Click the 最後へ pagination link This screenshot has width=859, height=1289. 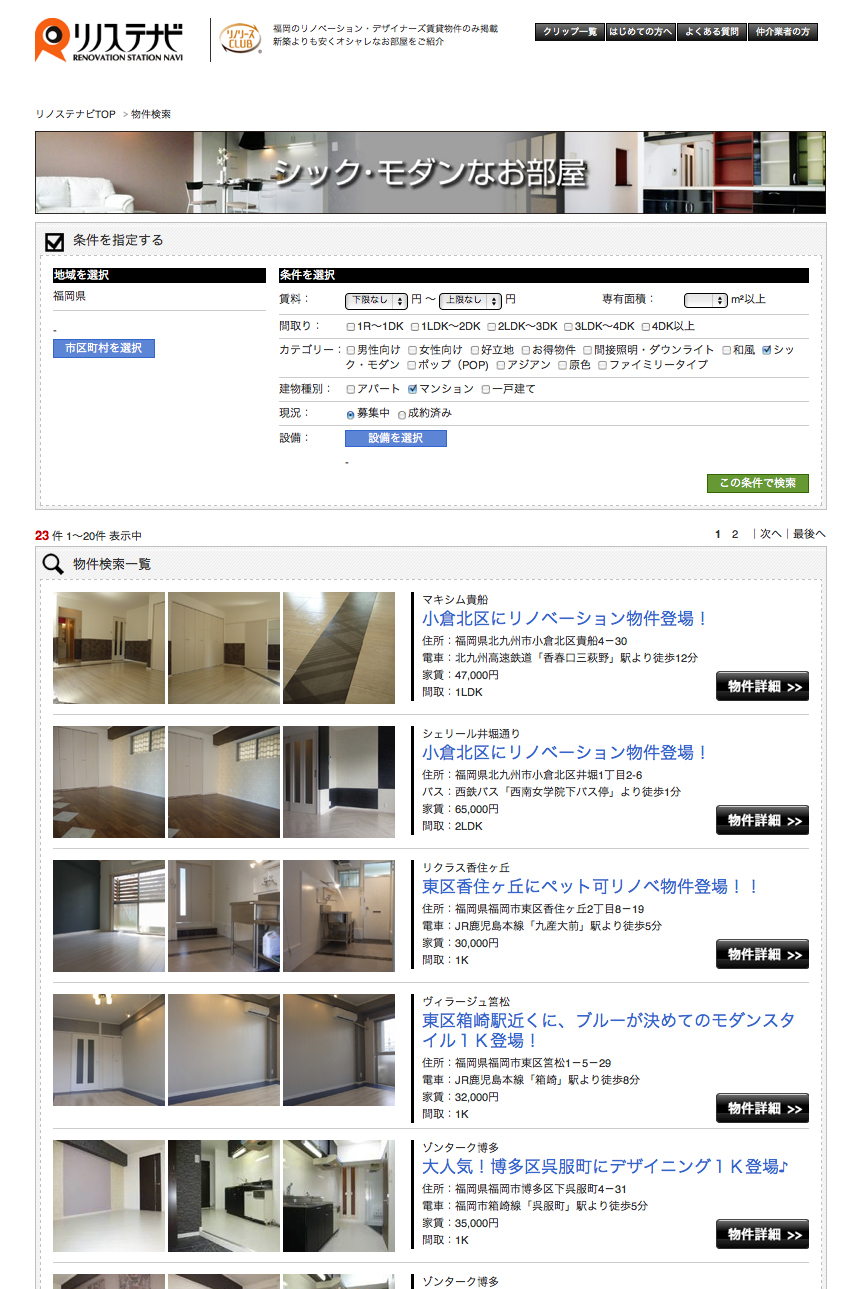click(x=809, y=535)
